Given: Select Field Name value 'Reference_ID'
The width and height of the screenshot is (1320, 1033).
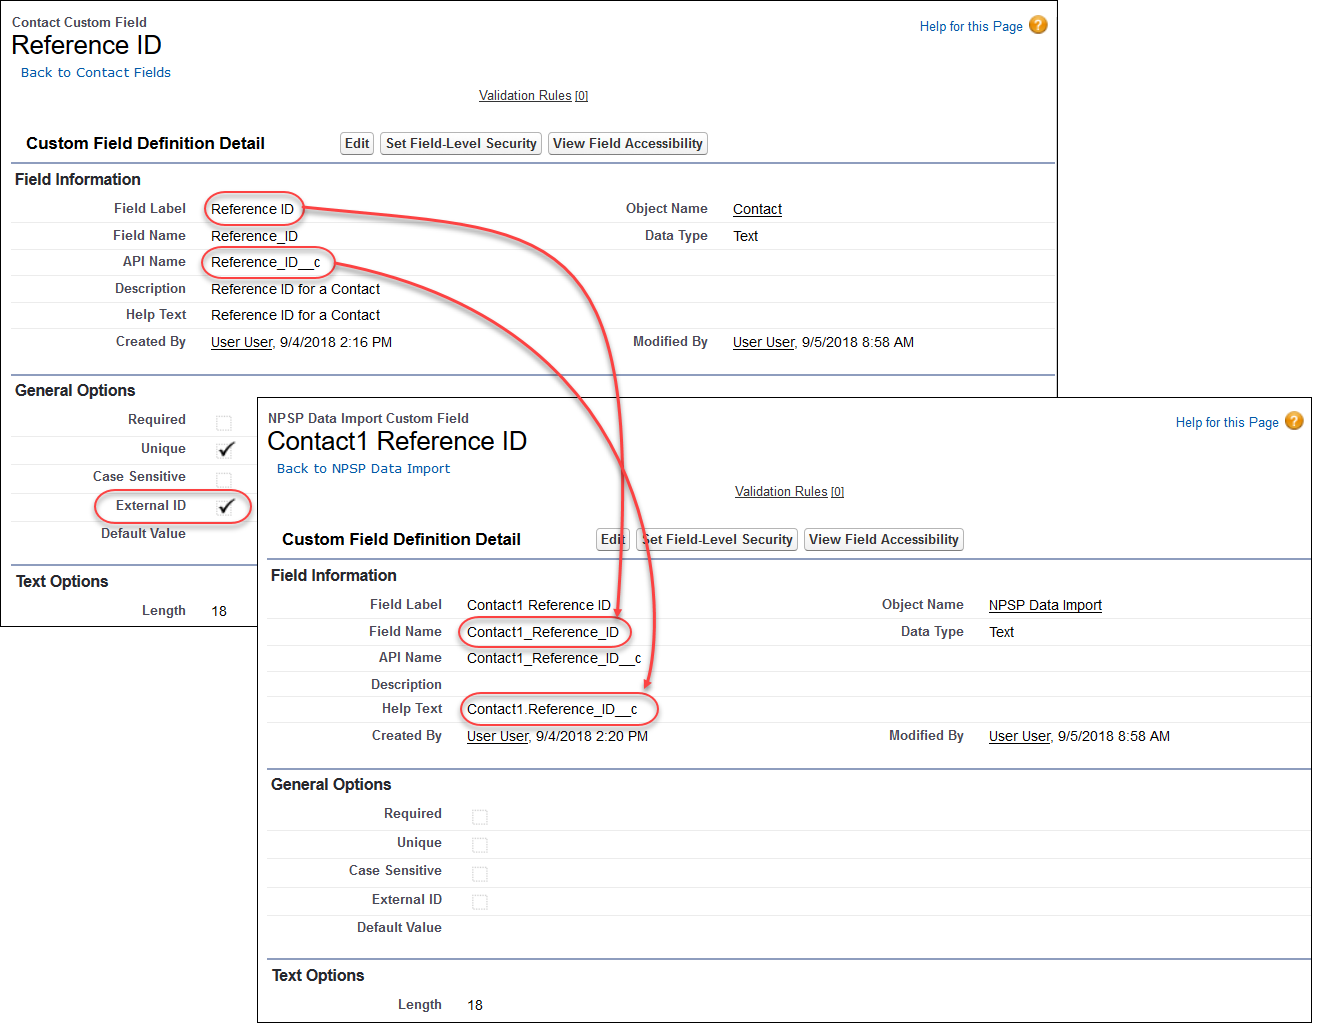Looking at the screenshot, I should (x=254, y=236).
